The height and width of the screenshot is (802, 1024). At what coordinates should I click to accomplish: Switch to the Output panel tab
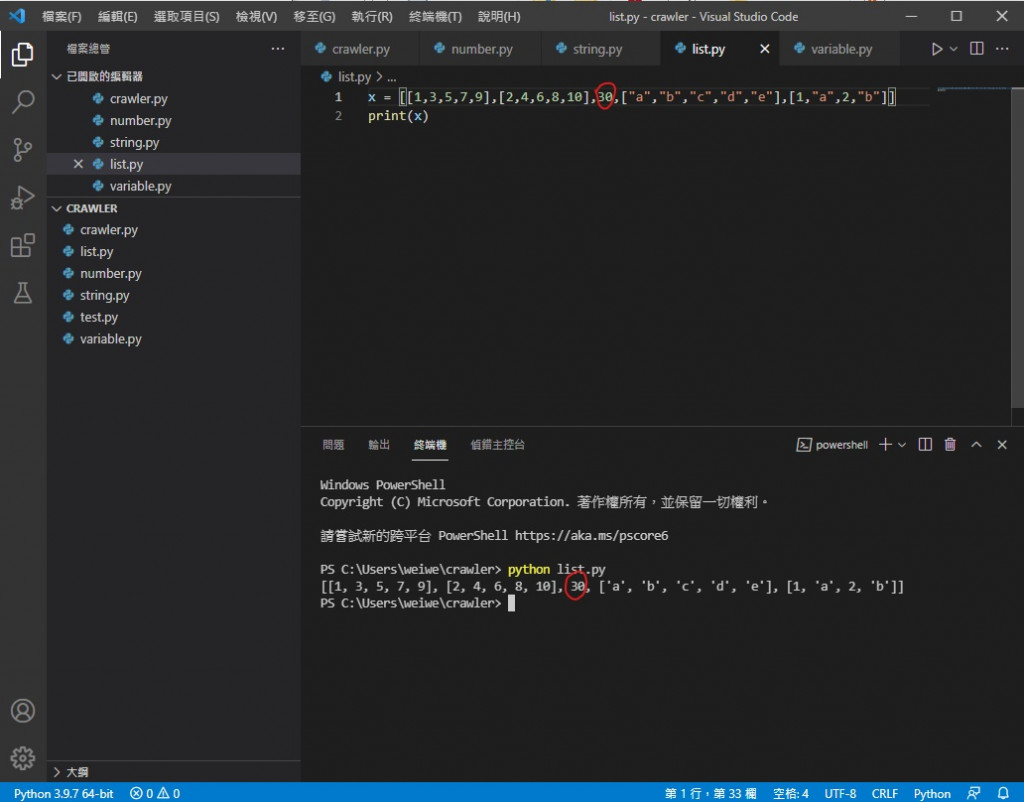pyautogui.click(x=379, y=445)
